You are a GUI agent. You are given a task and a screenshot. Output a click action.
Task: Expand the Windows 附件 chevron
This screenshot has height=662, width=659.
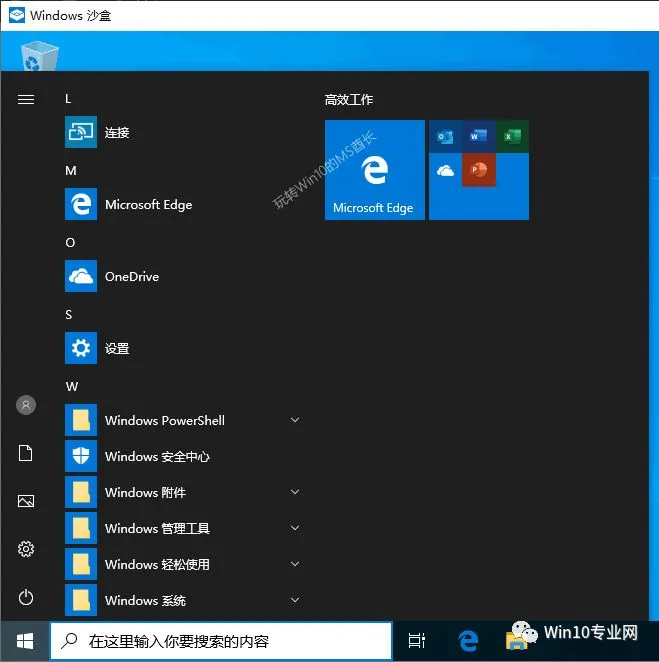click(x=295, y=492)
